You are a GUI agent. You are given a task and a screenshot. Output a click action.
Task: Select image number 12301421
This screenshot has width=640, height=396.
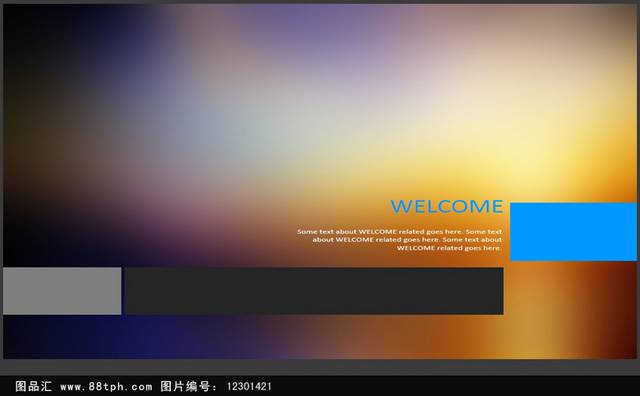pyautogui.click(x=249, y=386)
